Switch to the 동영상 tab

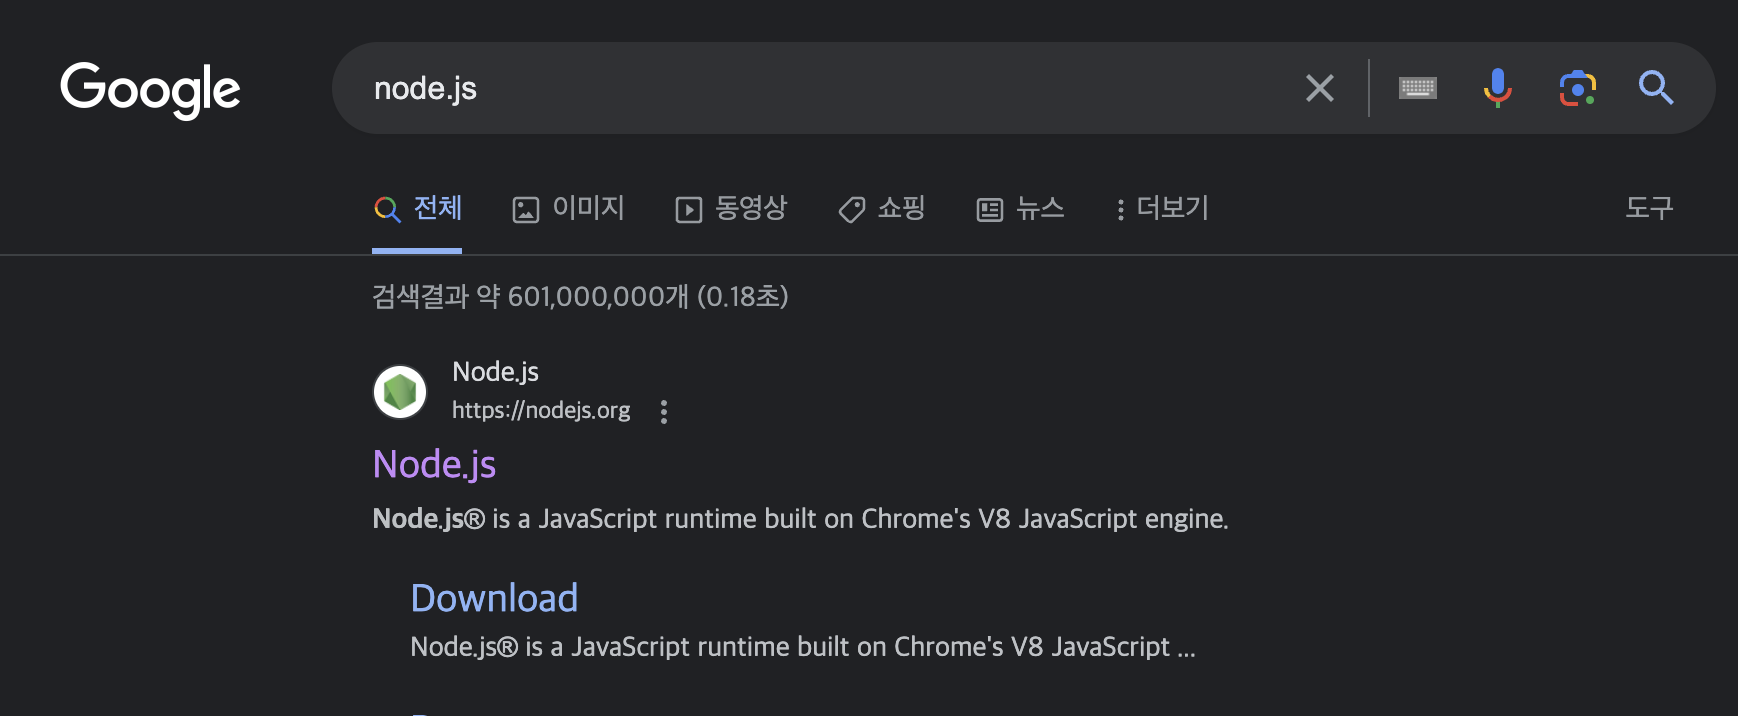coord(731,208)
